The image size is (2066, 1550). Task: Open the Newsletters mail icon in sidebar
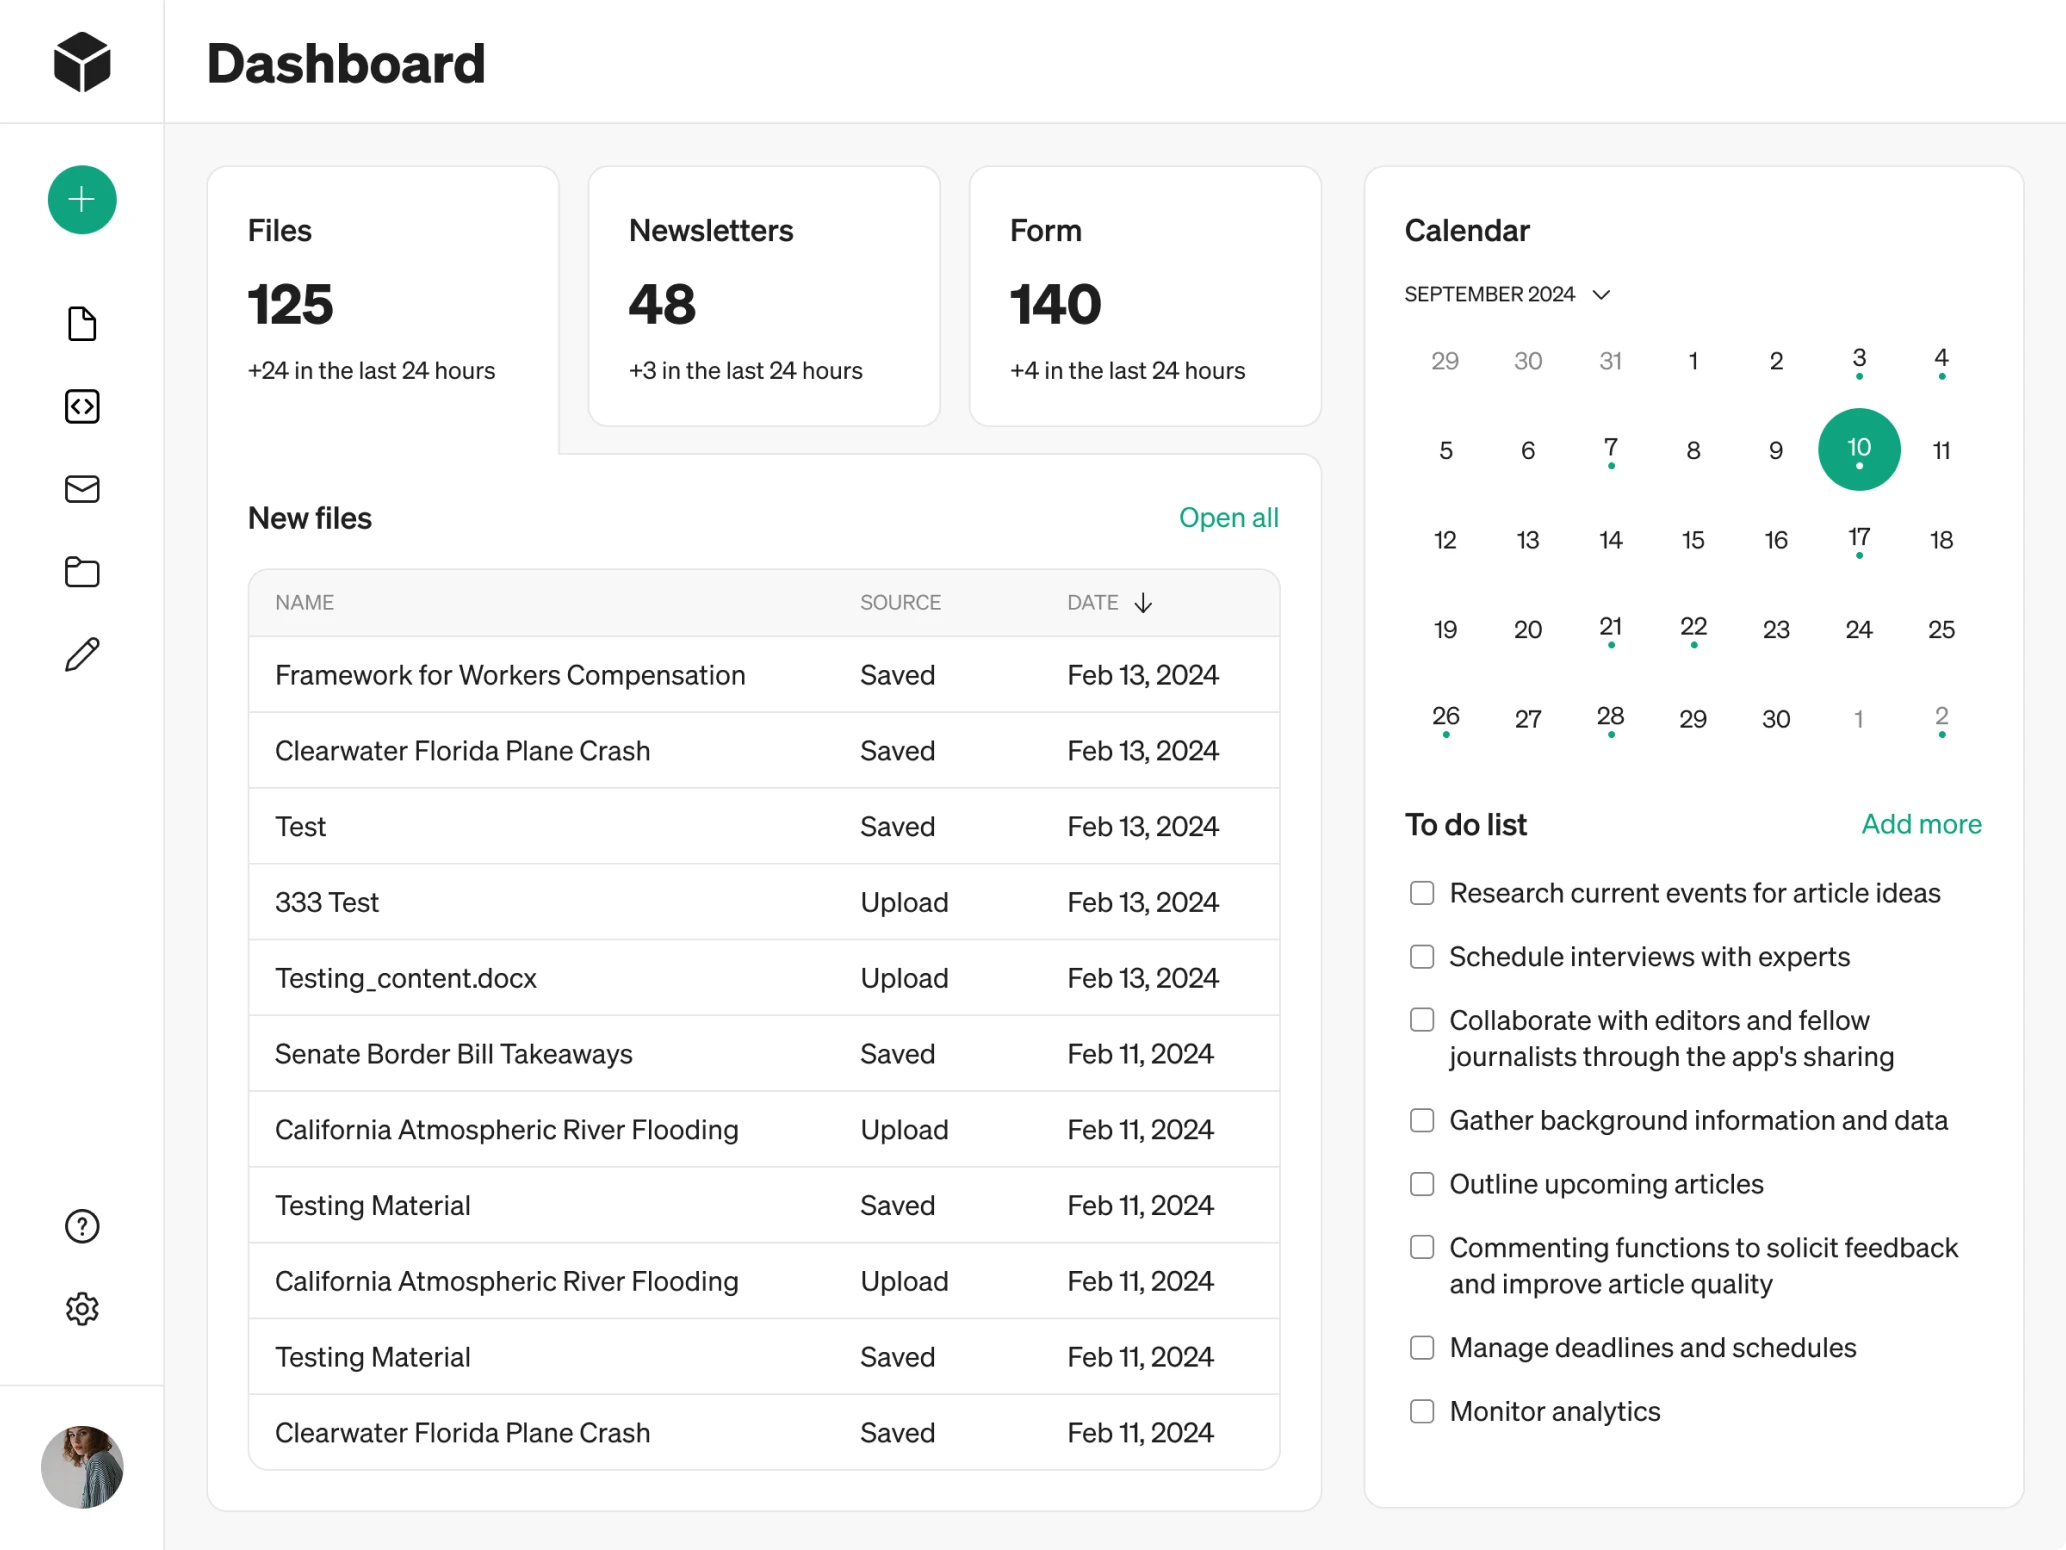pos(81,489)
